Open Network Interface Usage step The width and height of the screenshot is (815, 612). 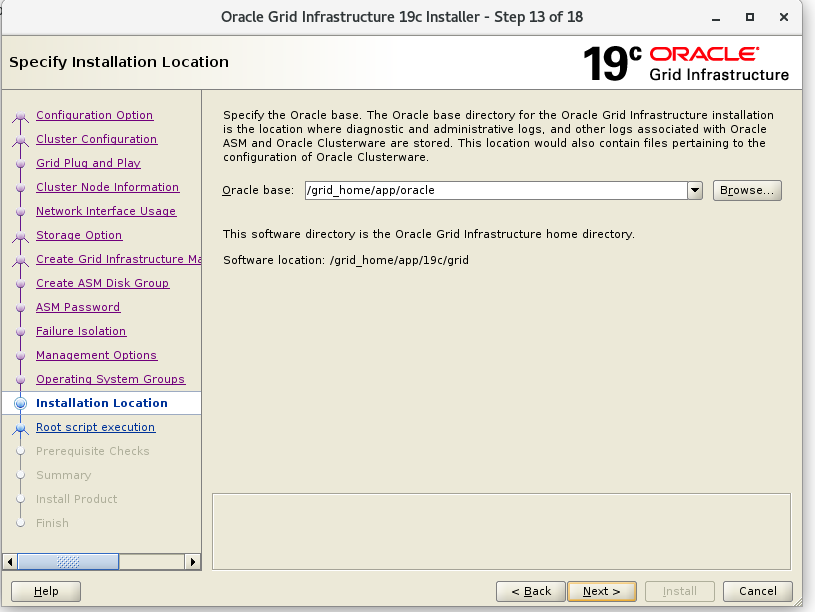coord(106,211)
